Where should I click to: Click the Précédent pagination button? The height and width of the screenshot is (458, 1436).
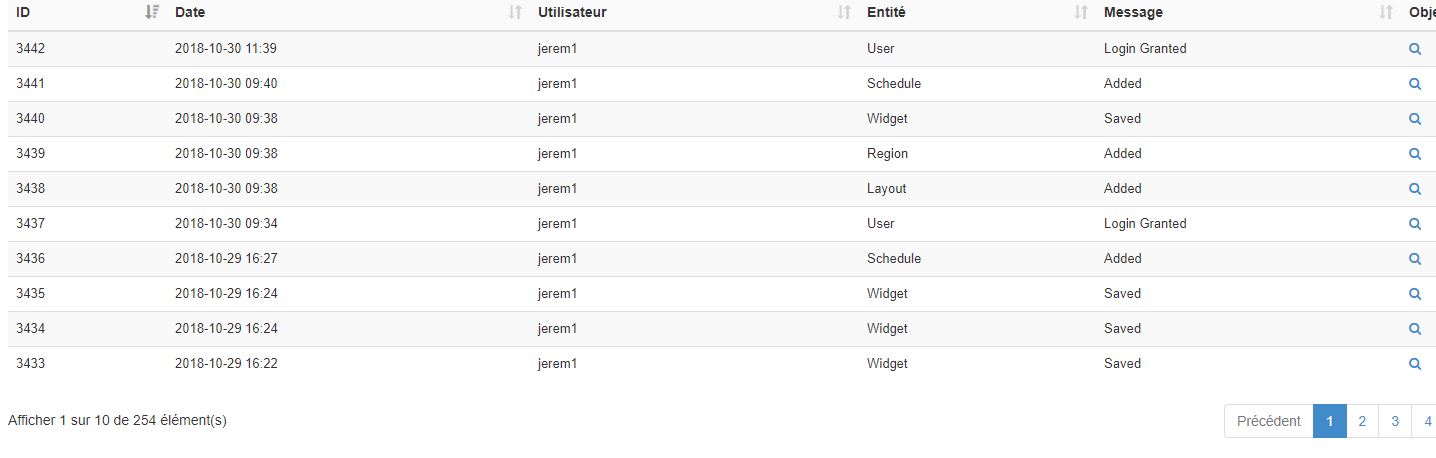click(x=1269, y=421)
